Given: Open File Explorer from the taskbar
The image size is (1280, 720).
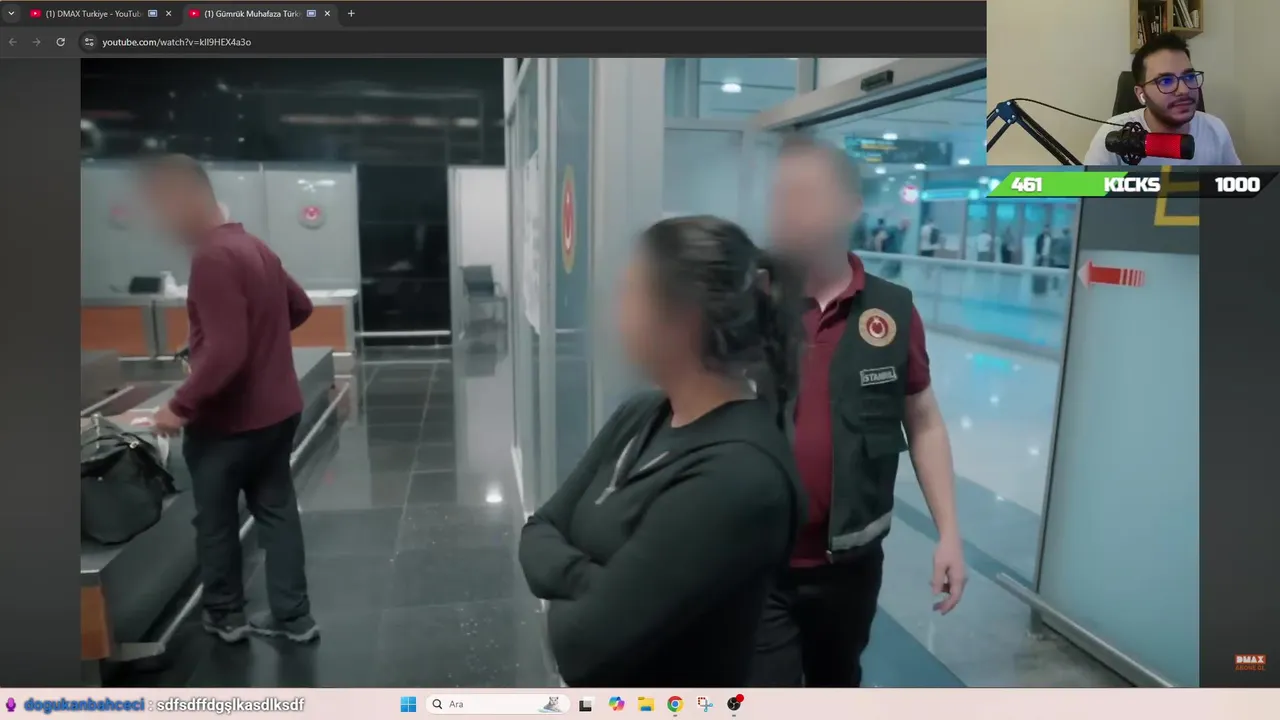Looking at the screenshot, I should (x=646, y=704).
